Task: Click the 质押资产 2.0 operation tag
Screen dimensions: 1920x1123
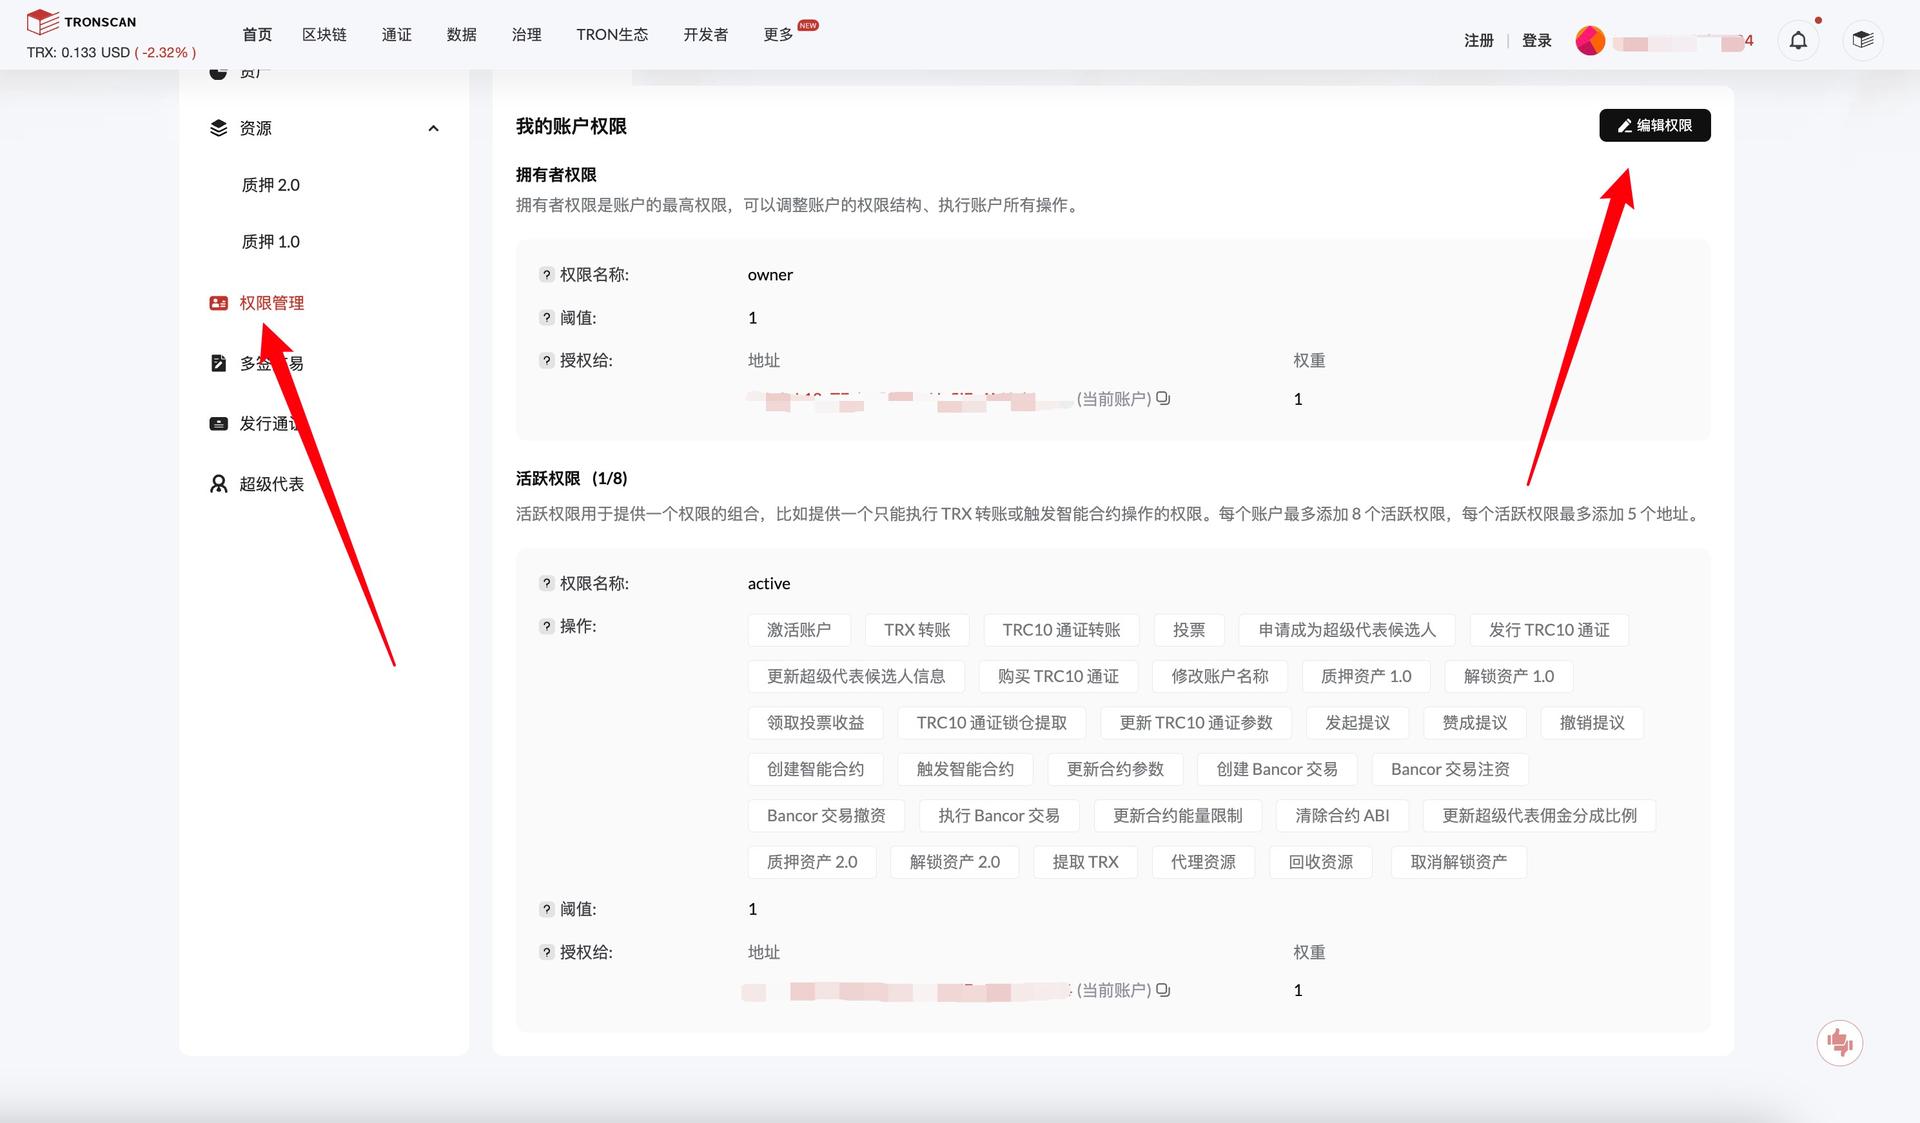Action: pos(812,862)
